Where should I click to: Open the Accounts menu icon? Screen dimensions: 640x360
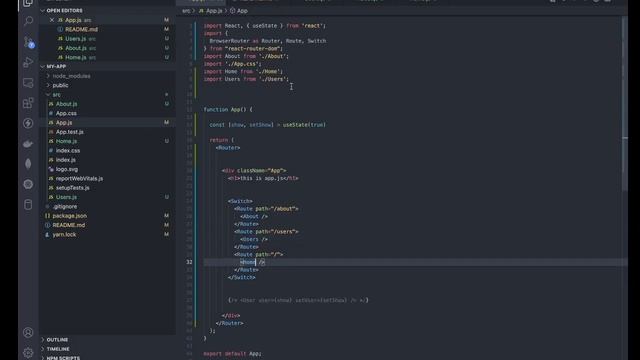coord(28,332)
